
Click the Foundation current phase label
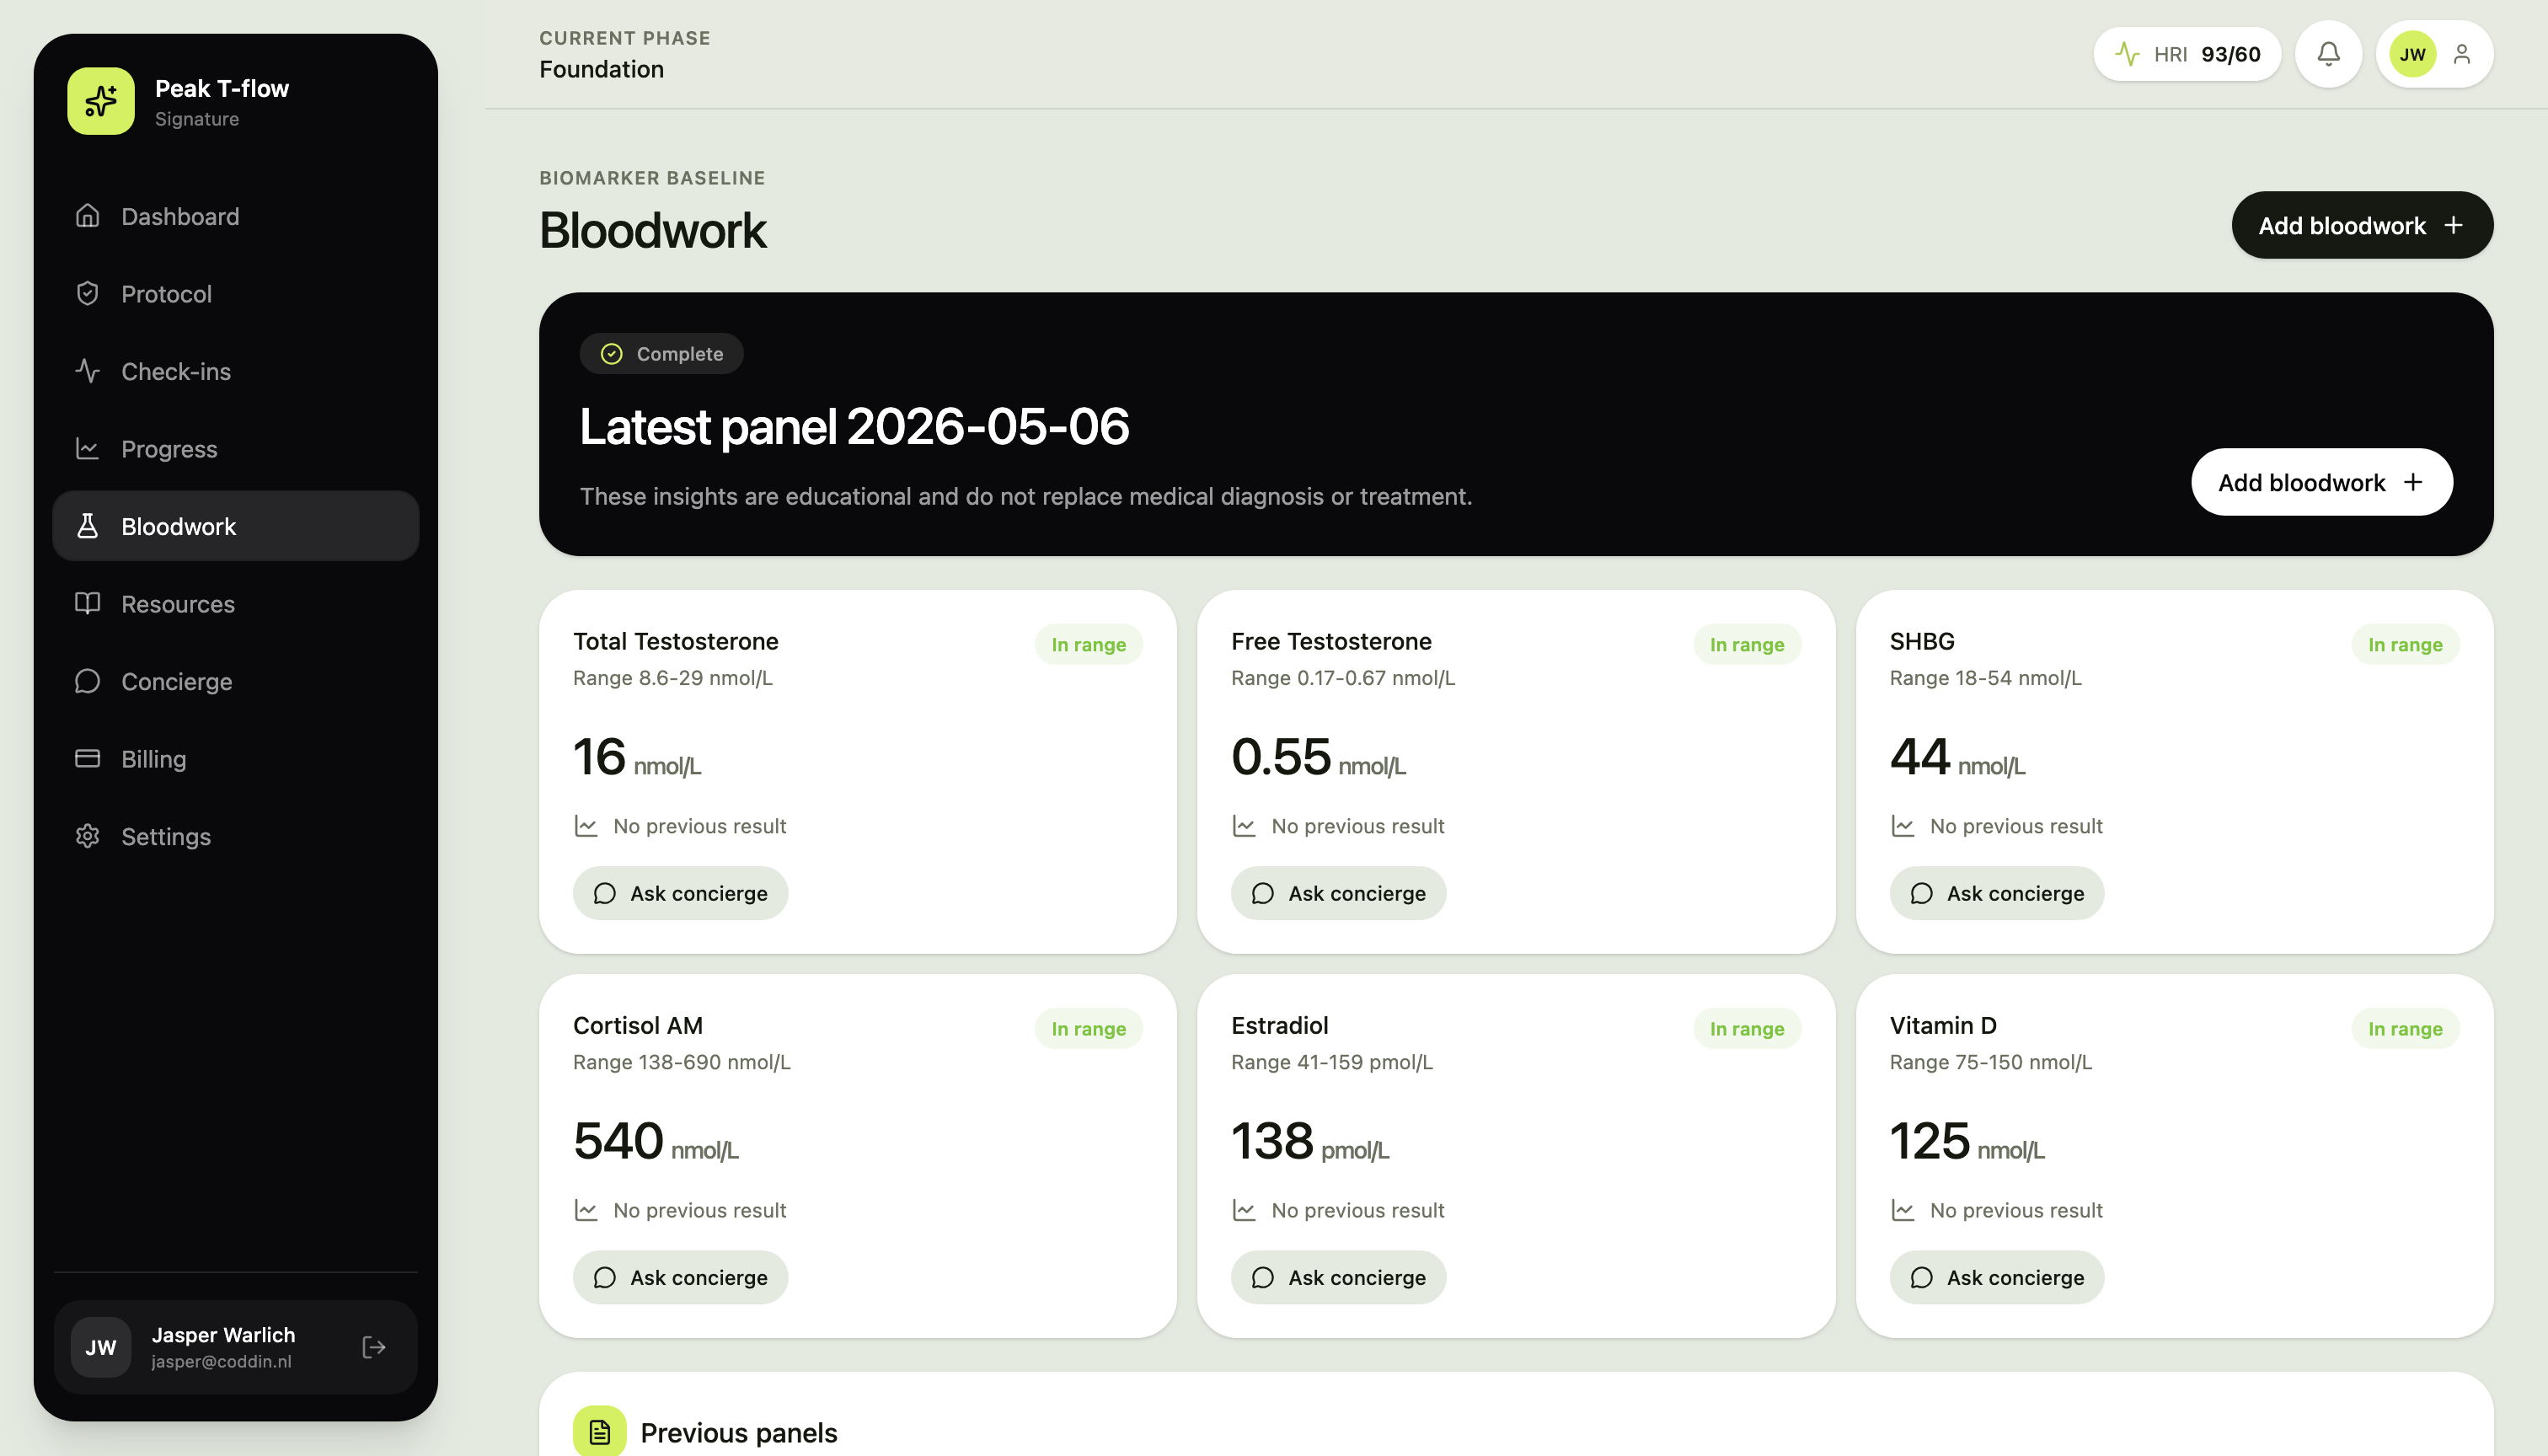(602, 69)
